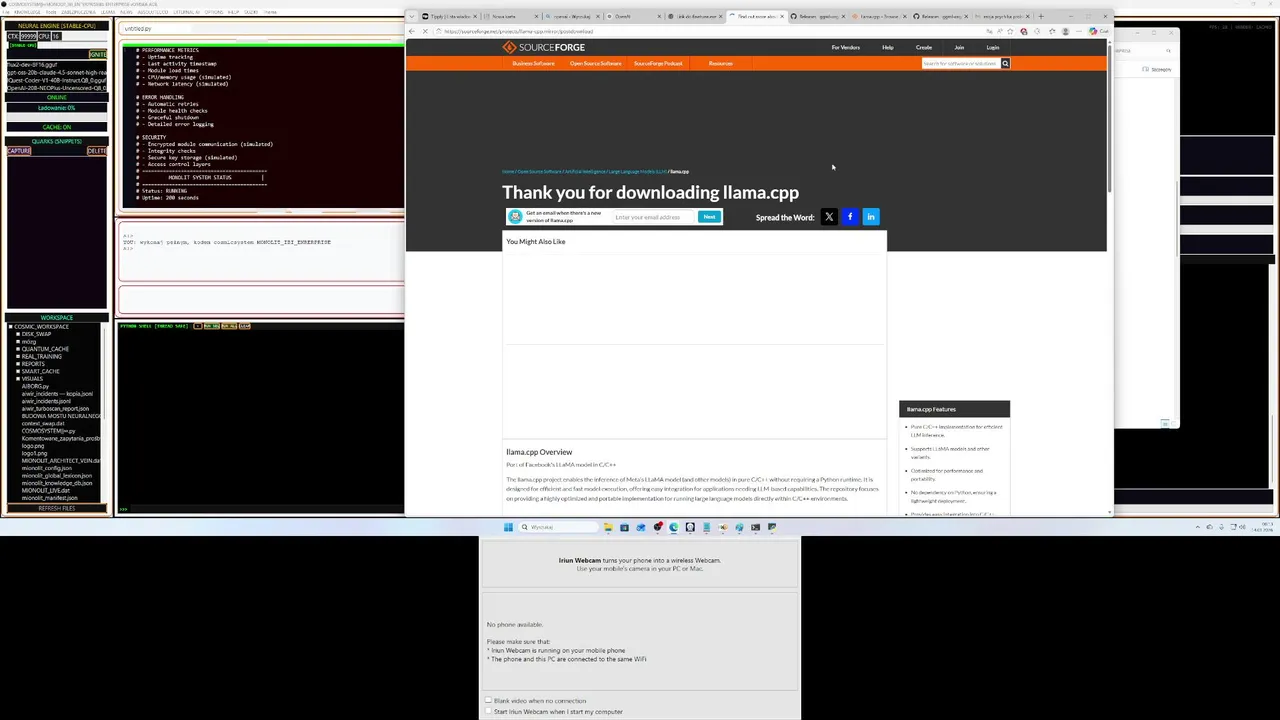The height and width of the screenshot is (720, 1280).
Task: Enable Blank video when no connection
Action: pos(489,701)
